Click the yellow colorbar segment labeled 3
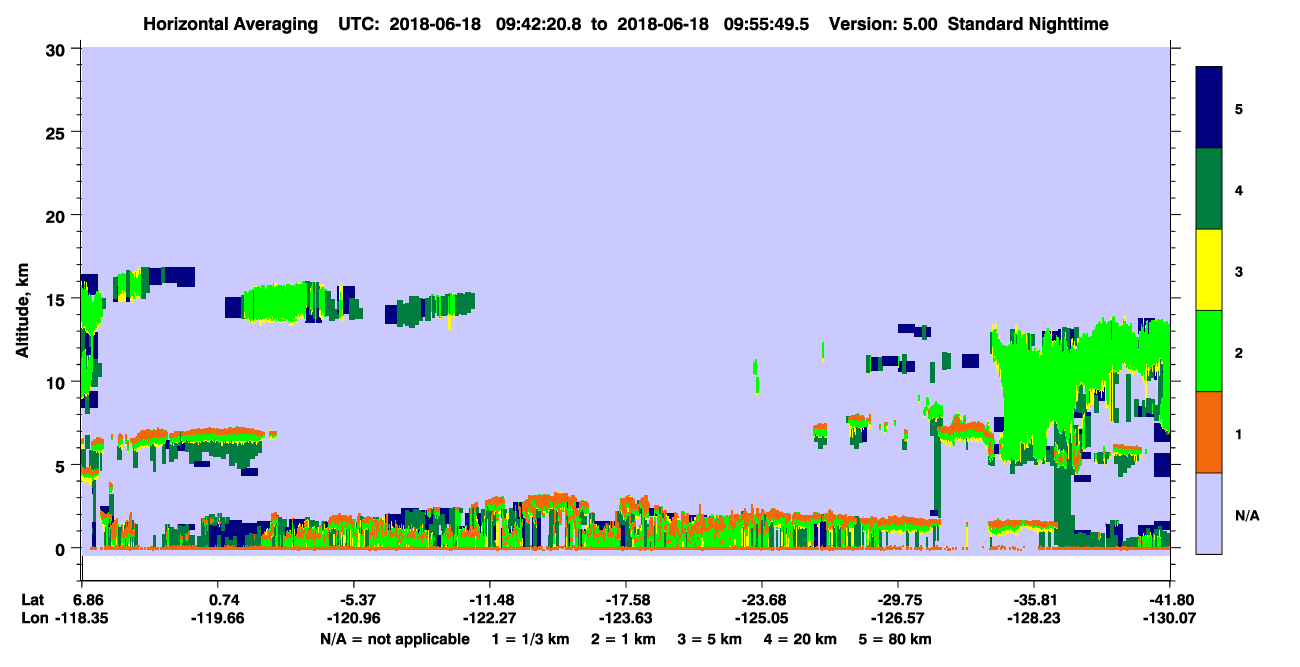This screenshot has width=1300, height=667. pos(1209,270)
